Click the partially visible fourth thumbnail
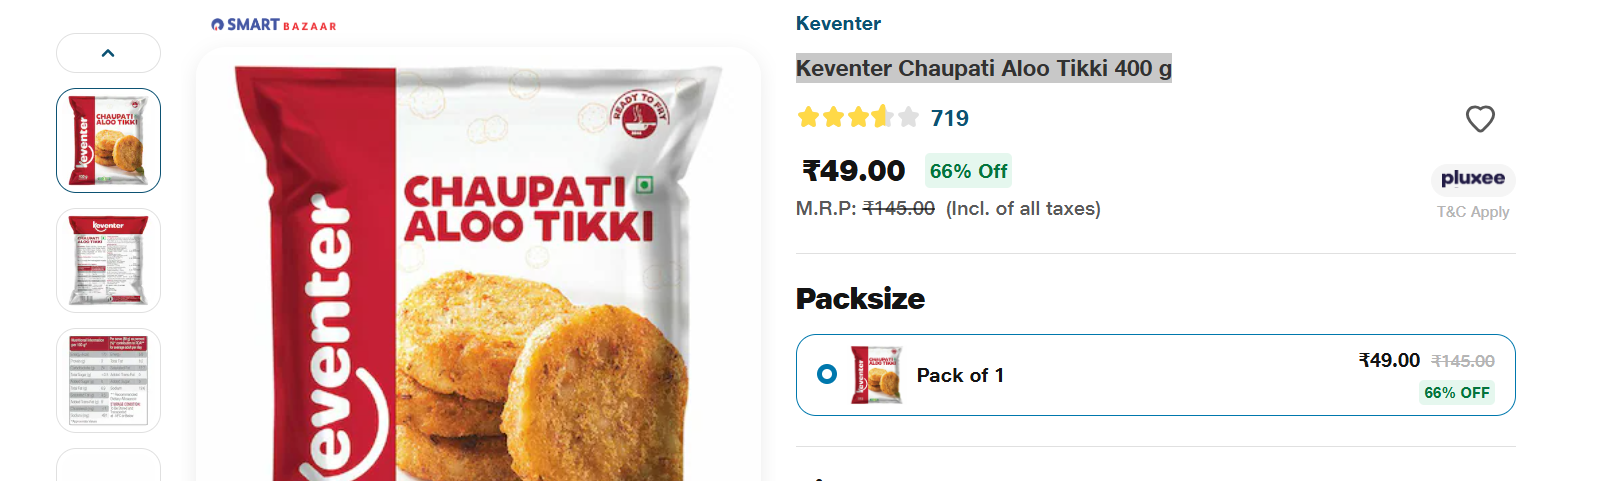This screenshot has width=1605, height=481. point(108,465)
